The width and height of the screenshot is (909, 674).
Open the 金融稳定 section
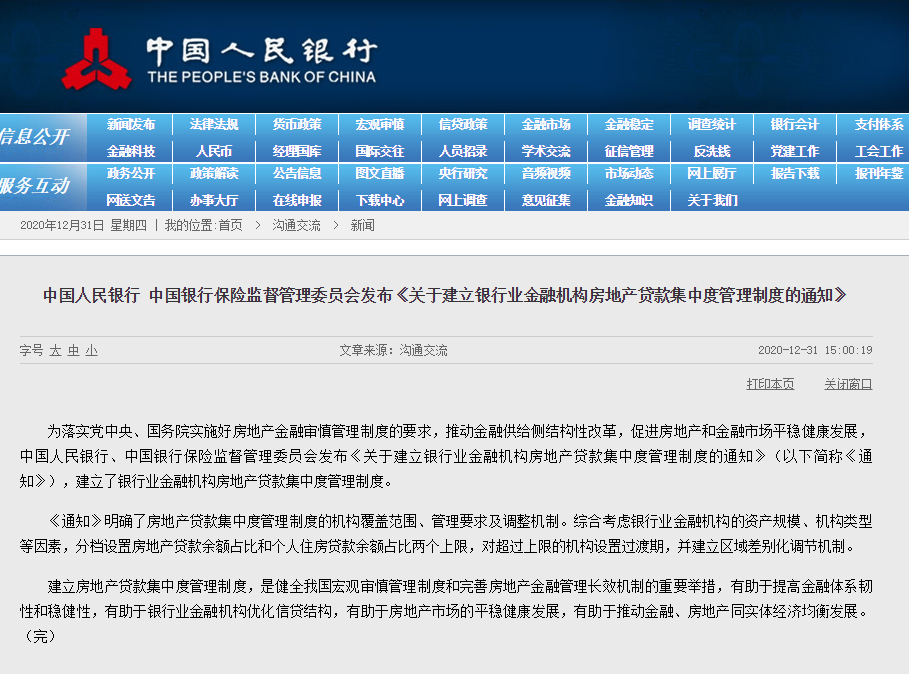pyautogui.click(x=628, y=125)
